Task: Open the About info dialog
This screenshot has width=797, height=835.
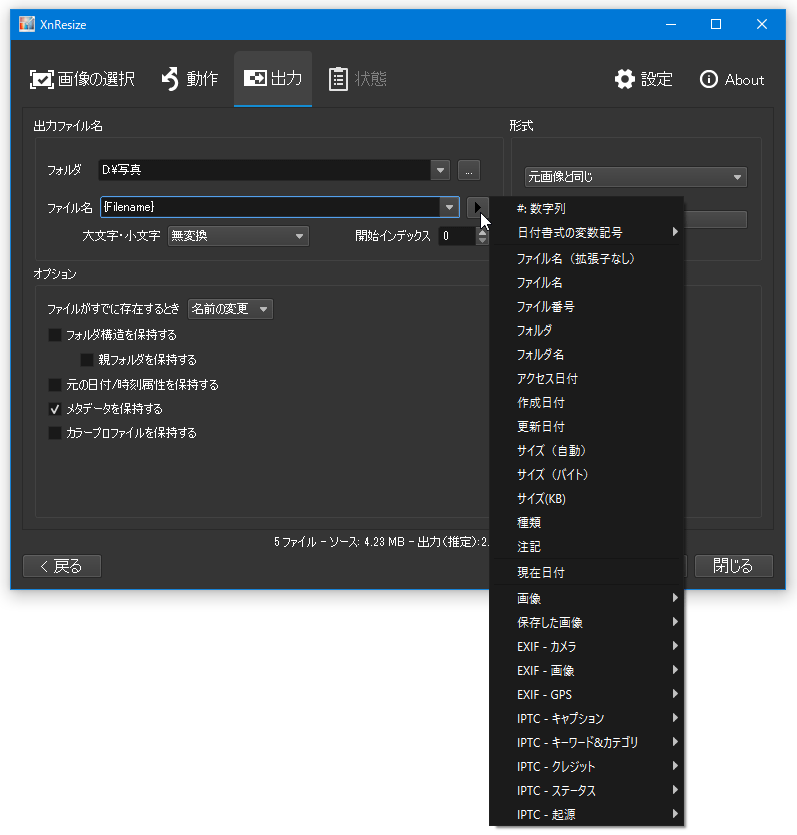Action: pos(732,79)
